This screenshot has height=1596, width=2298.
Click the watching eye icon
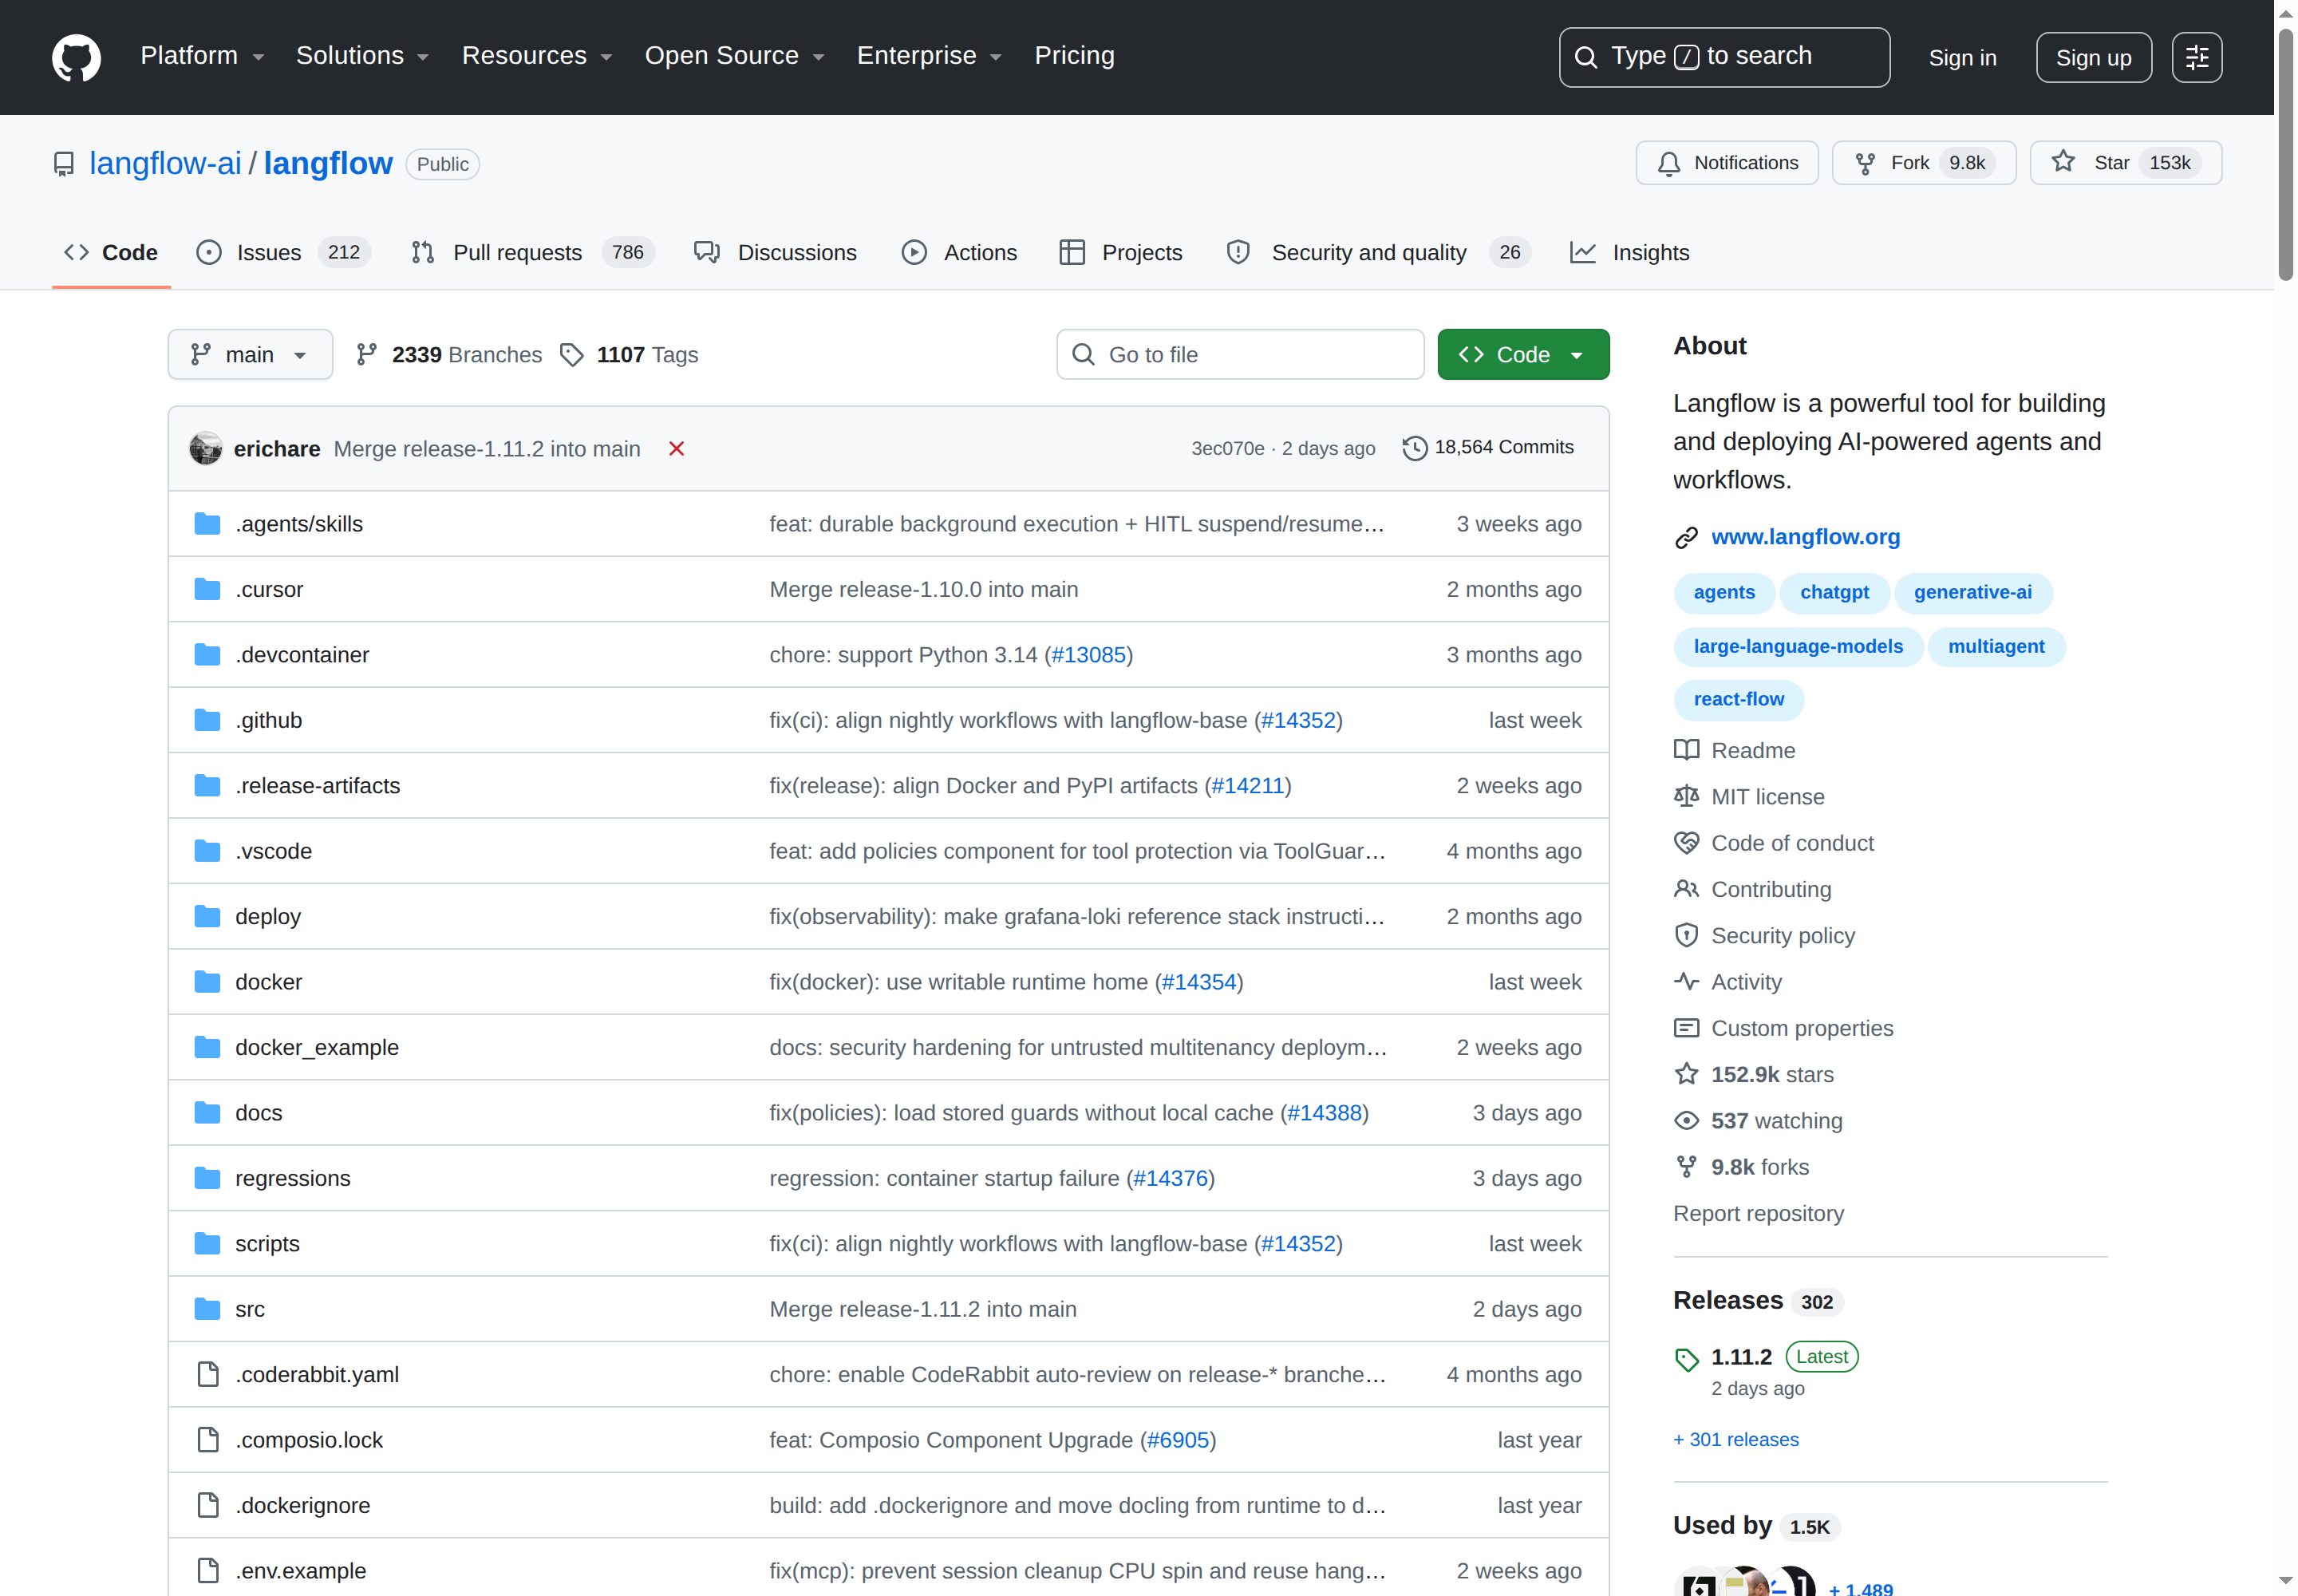(x=1686, y=1120)
